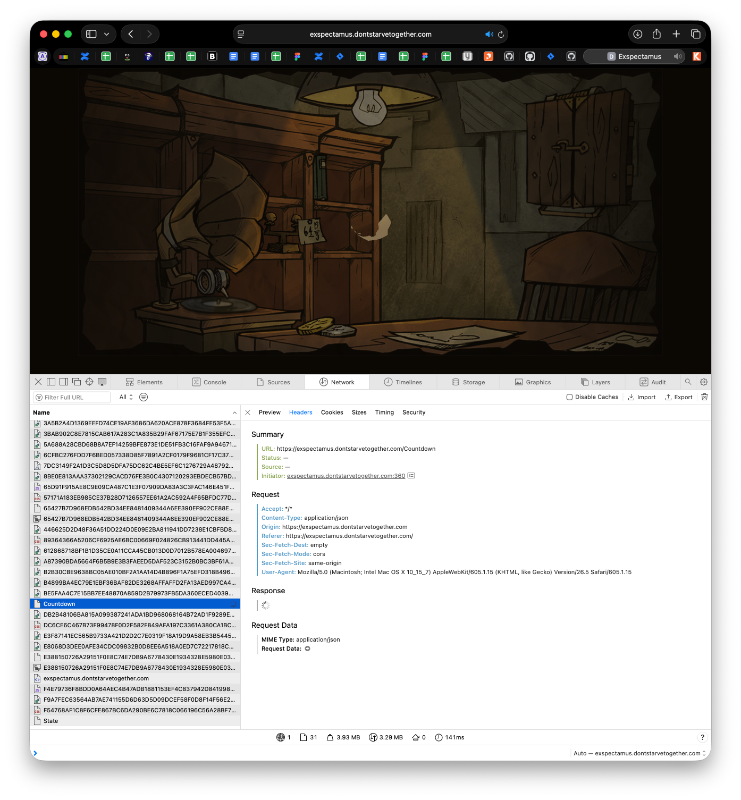Toggle the Safari sidebar button
Screen dimensions: 741x800
coord(91,34)
